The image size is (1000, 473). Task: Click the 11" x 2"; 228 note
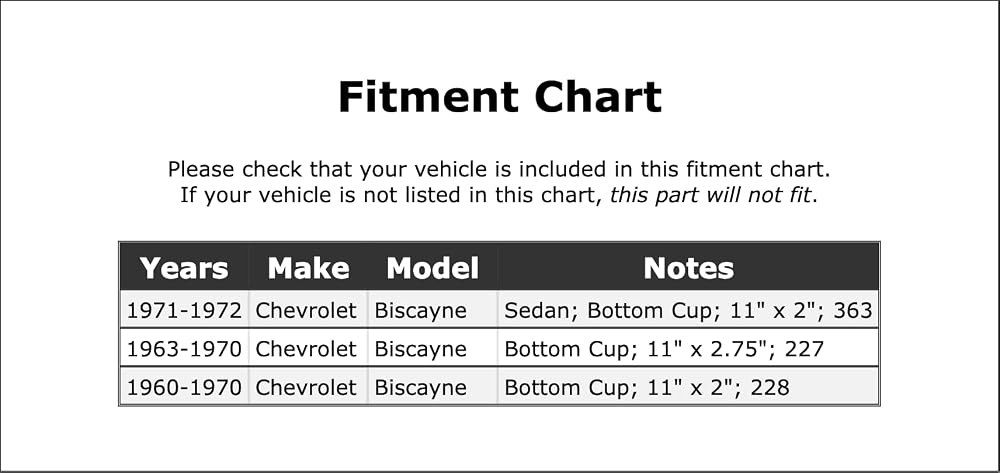coord(647,387)
